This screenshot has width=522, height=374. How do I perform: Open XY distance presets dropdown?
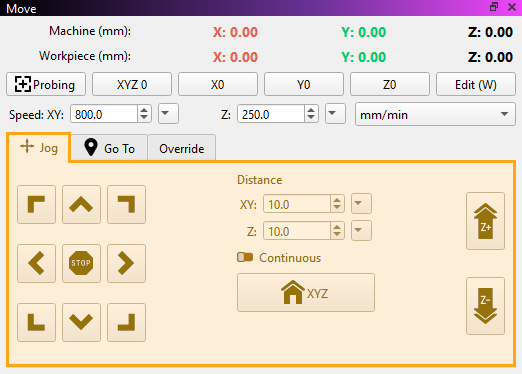[x=361, y=203]
